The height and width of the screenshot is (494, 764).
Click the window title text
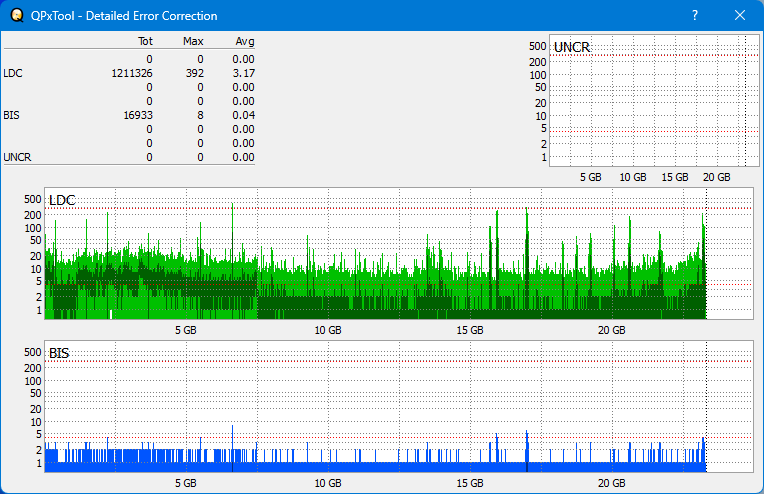tap(124, 16)
